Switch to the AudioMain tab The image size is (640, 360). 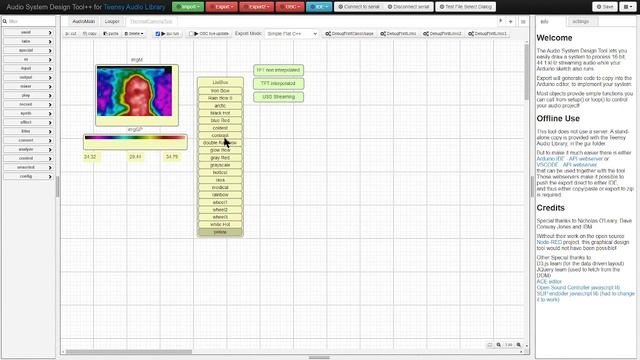click(x=84, y=21)
